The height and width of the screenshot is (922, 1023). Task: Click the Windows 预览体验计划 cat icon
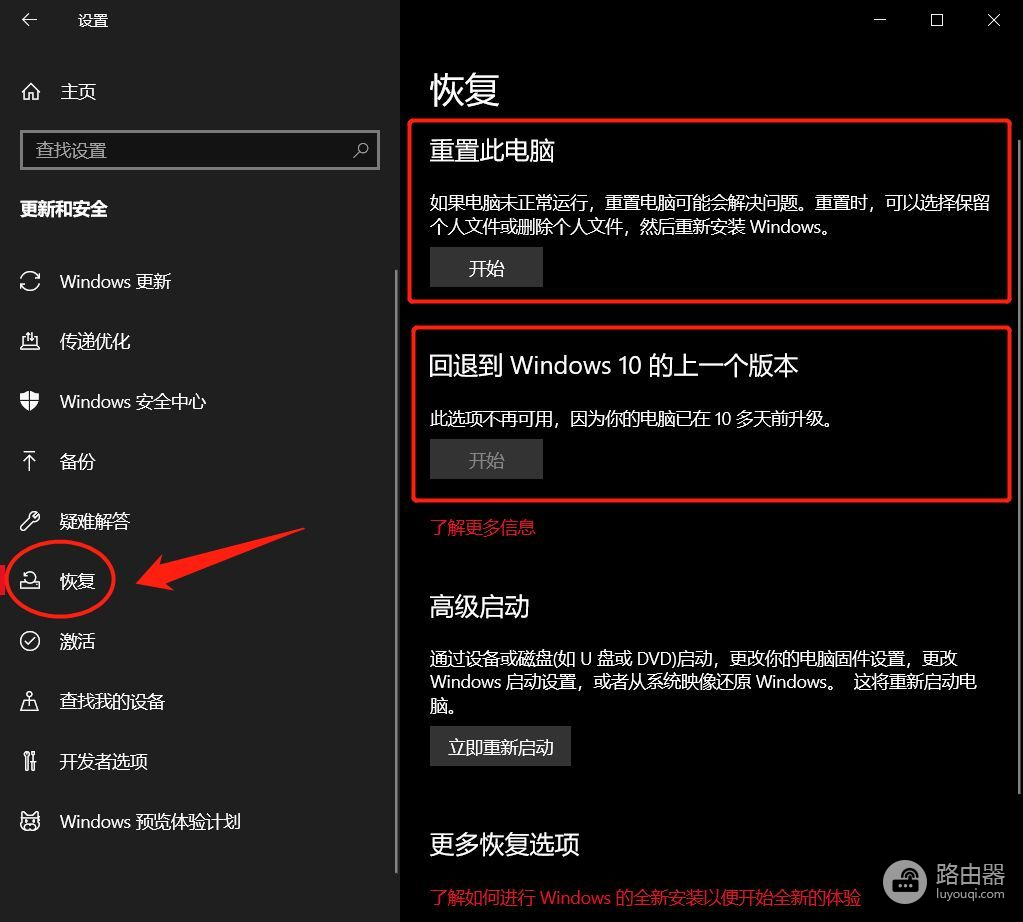tap(30, 821)
